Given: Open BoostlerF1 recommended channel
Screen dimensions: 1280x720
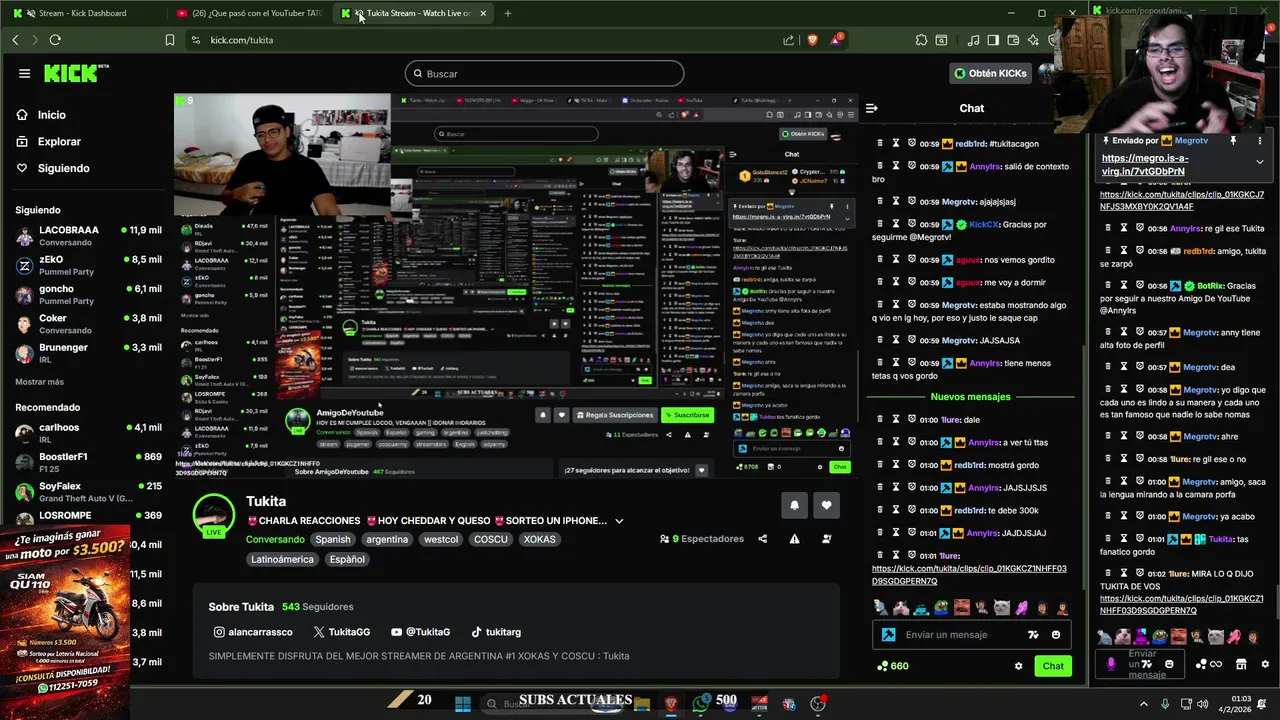Looking at the screenshot, I should click(x=88, y=462).
